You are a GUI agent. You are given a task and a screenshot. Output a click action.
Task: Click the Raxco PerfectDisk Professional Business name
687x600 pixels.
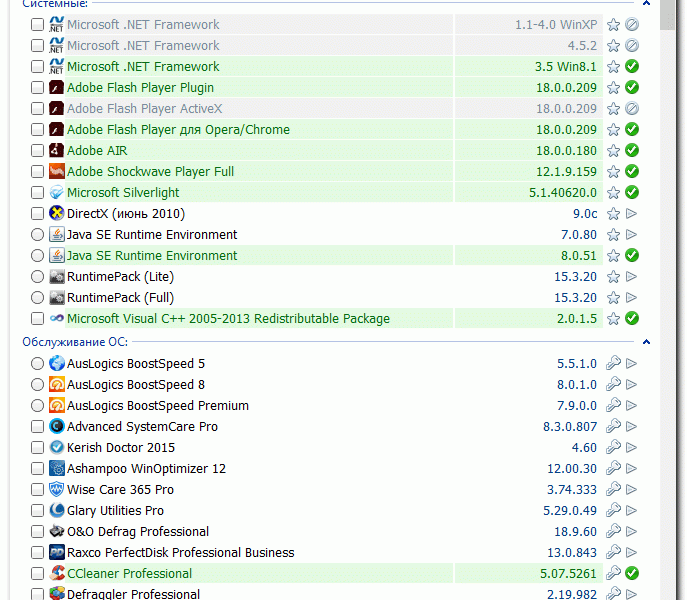tap(181, 552)
